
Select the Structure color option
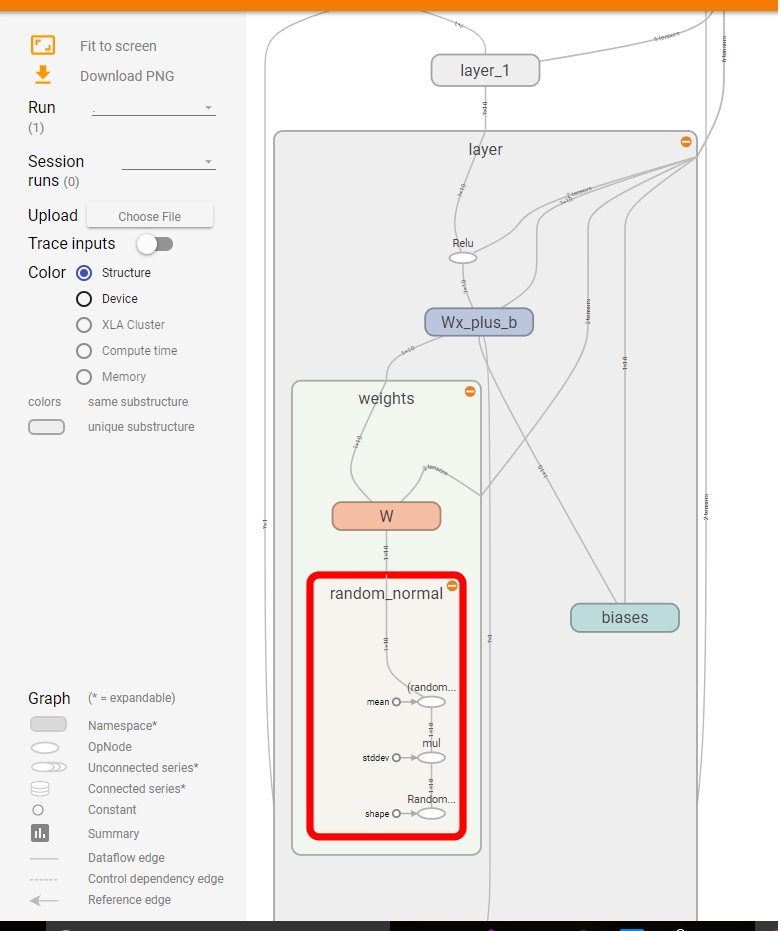[84, 273]
